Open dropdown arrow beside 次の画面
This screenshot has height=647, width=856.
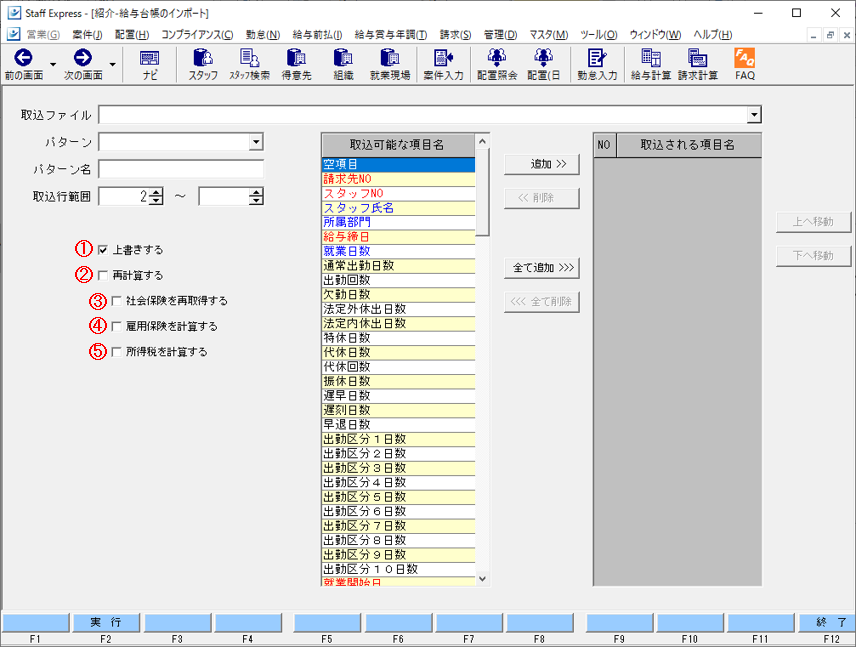[112, 64]
